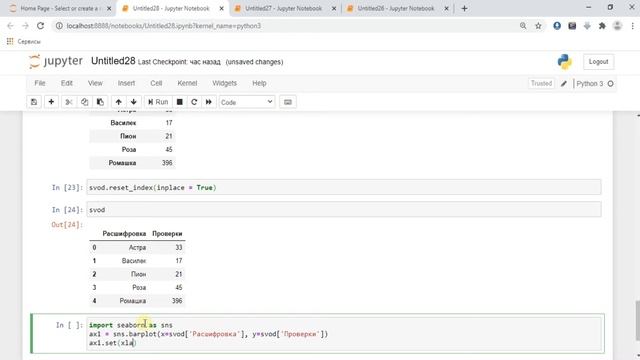Click the Расшифровка column header
This screenshot has height=360, width=640.
tap(124, 233)
